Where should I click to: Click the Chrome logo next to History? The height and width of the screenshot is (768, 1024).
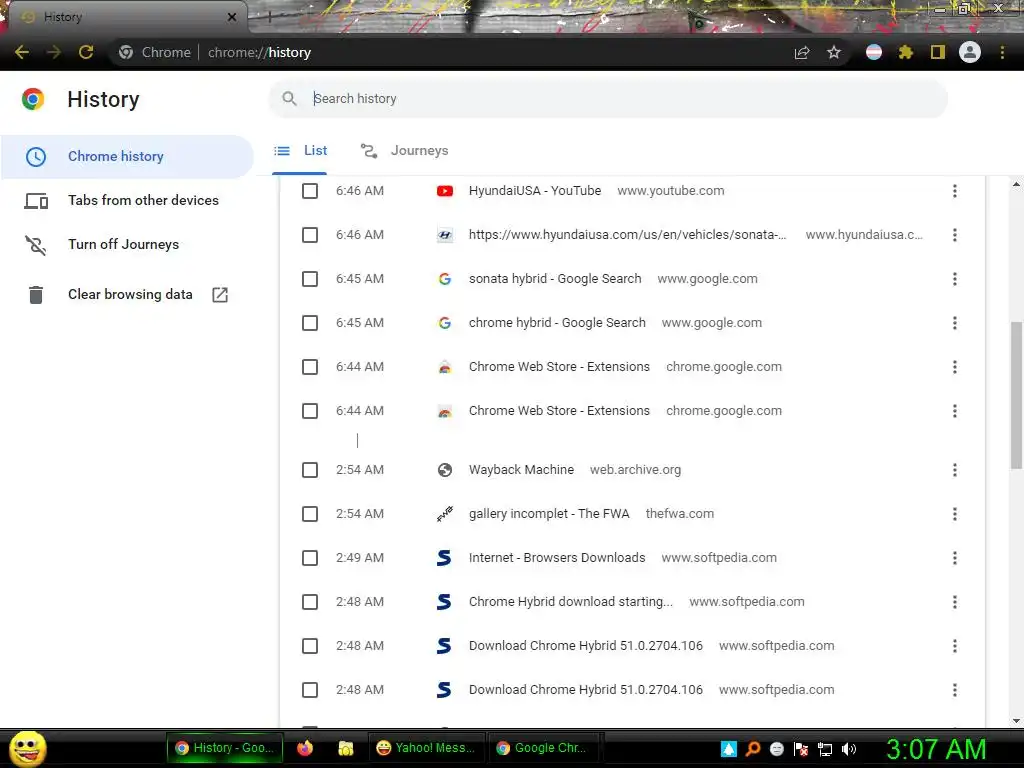(33, 99)
